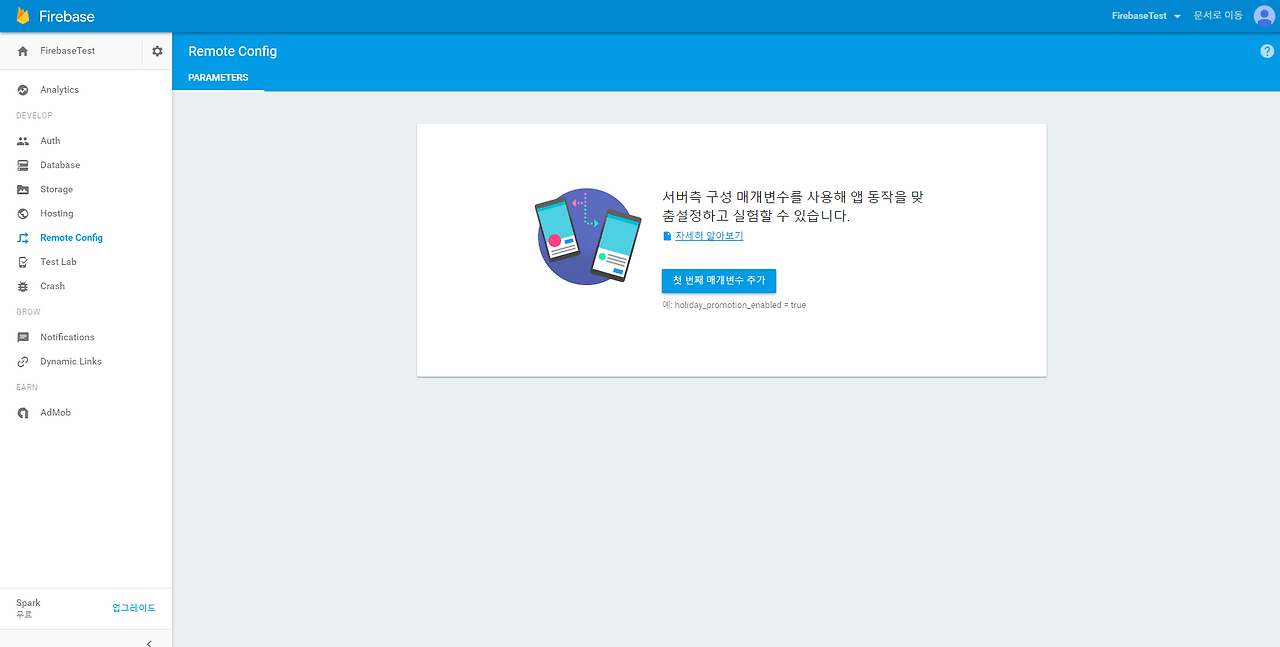Click the 무료 plan price label
The width and height of the screenshot is (1280, 647).
pos(24,615)
